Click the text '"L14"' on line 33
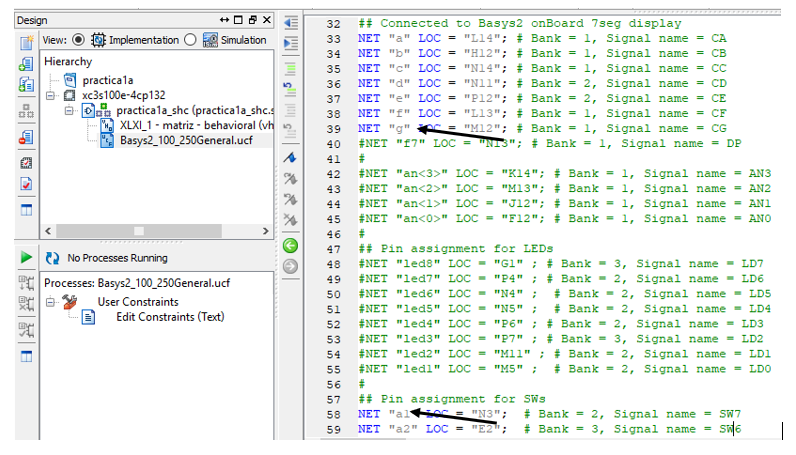 (x=482, y=38)
